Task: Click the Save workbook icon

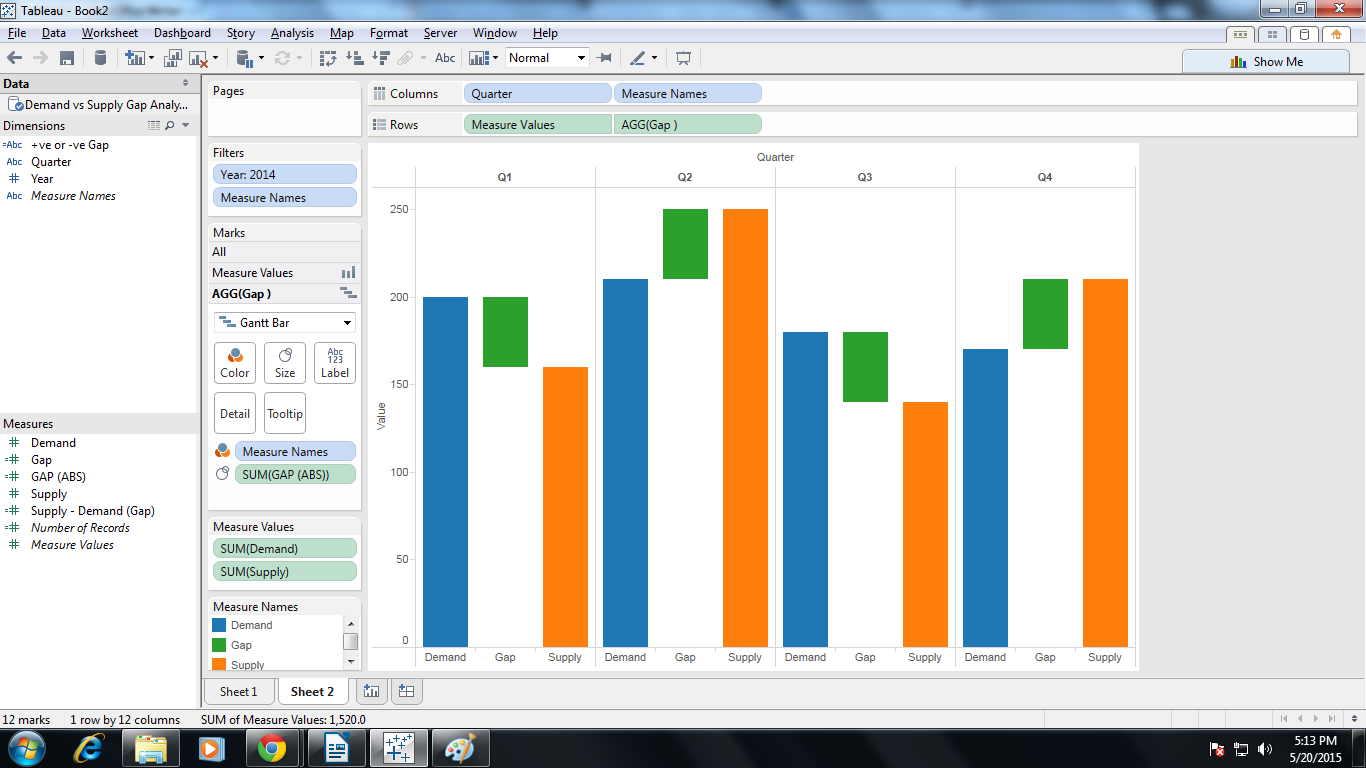Action: [x=67, y=58]
